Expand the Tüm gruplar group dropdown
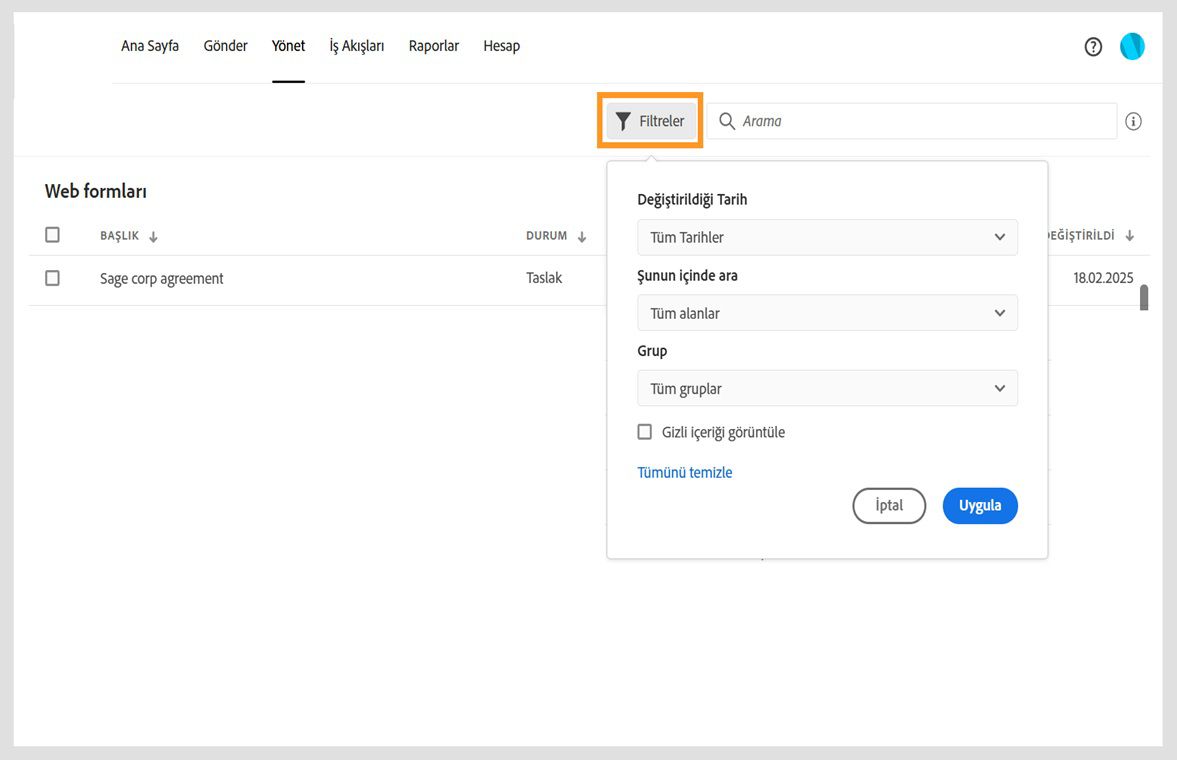Image resolution: width=1177 pixels, height=760 pixels. (827, 388)
